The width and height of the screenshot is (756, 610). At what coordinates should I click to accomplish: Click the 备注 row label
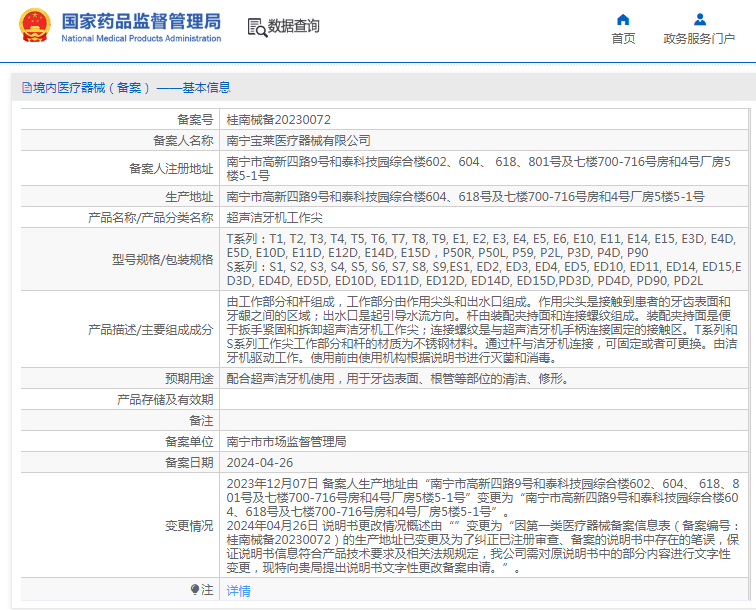point(201,421)
